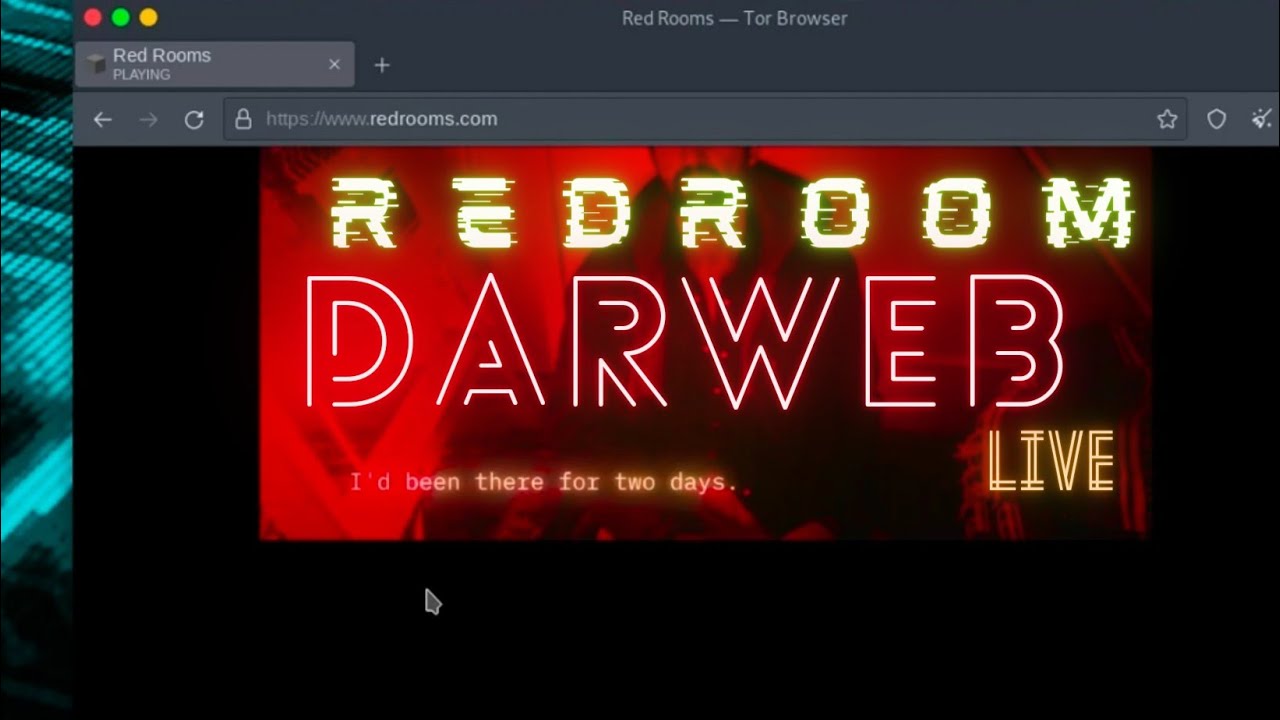Screen dimensions: 1280x720
Task: Bookmark this page with the star
Action: click(x=1167, y=119)
